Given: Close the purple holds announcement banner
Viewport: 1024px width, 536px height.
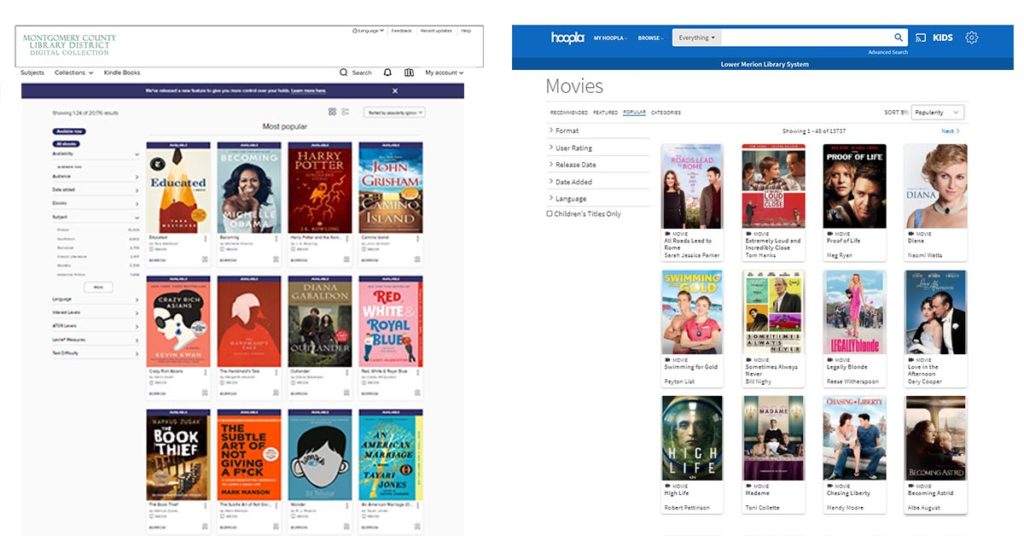Looking at the screenshot, I should pos(395,91).
